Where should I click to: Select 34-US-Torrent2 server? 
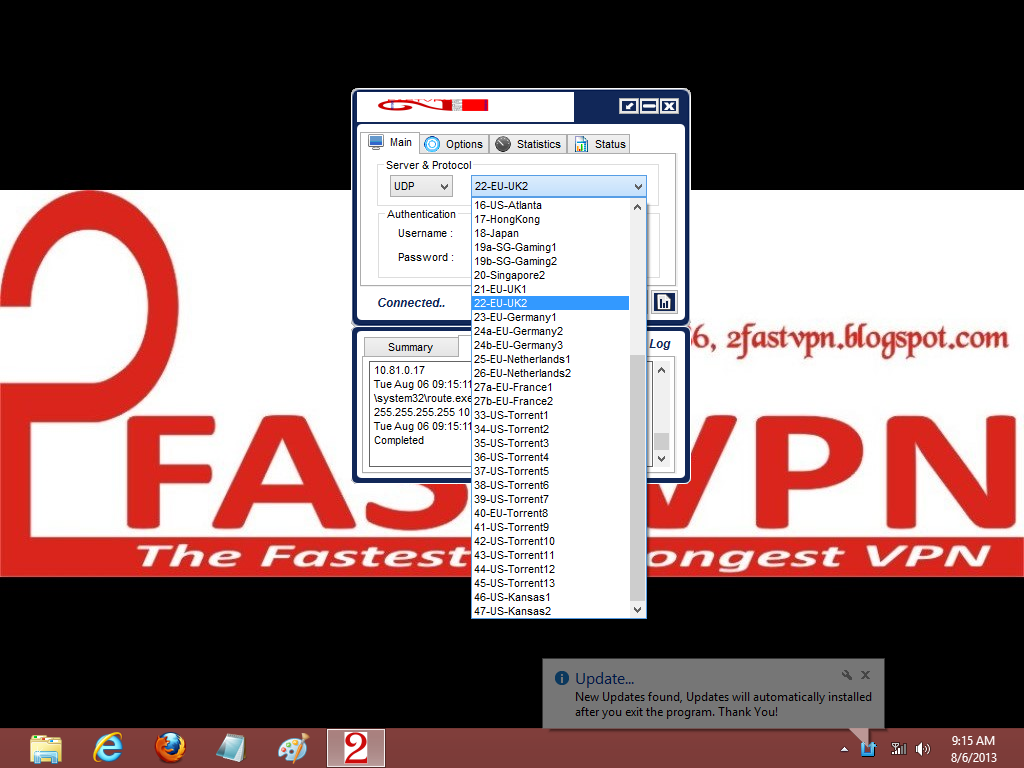[550, 430]
